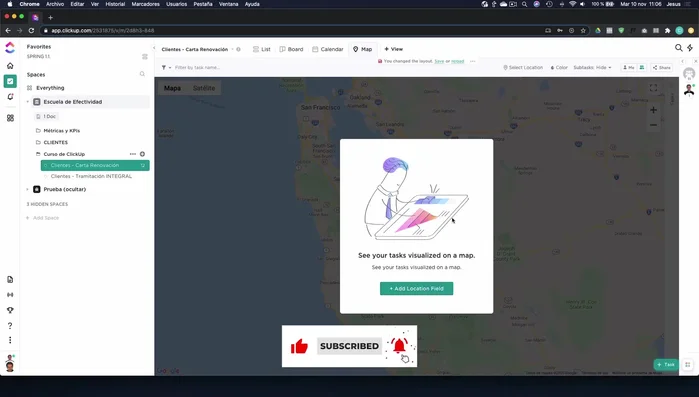This screenshot has height=397, width=699.
Task: Click the Filter by task name field
Action: pyautogui.click(x=197, y=67)
